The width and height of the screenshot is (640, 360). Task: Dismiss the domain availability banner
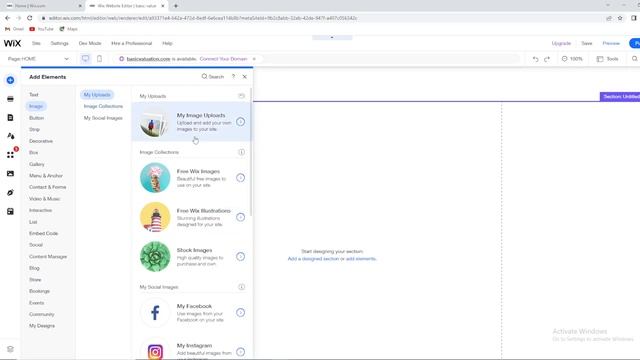(x=254, y=59)
